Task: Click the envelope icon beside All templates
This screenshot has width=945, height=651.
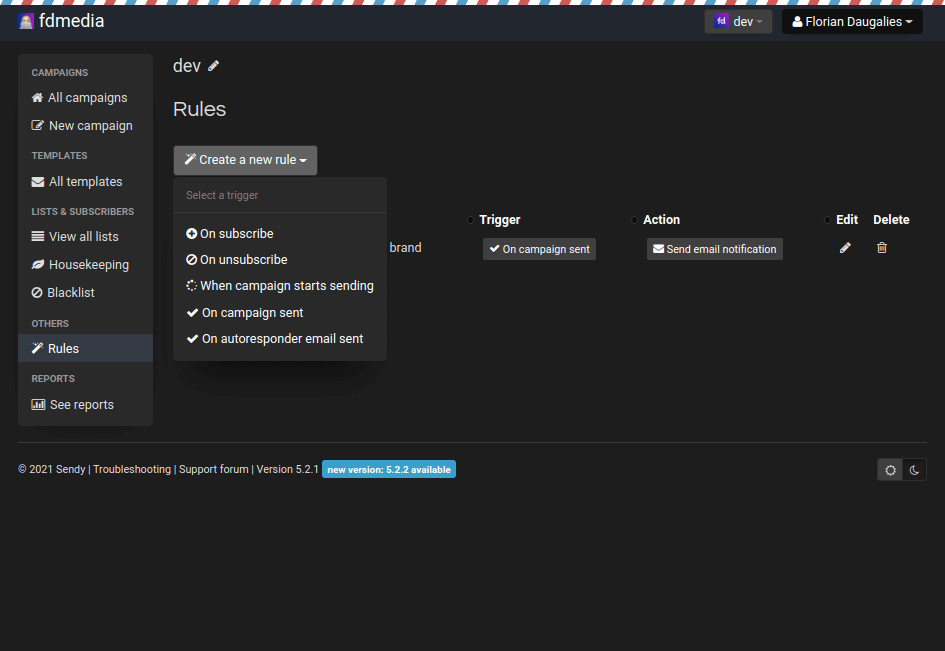Action: (x=38, y=181)
